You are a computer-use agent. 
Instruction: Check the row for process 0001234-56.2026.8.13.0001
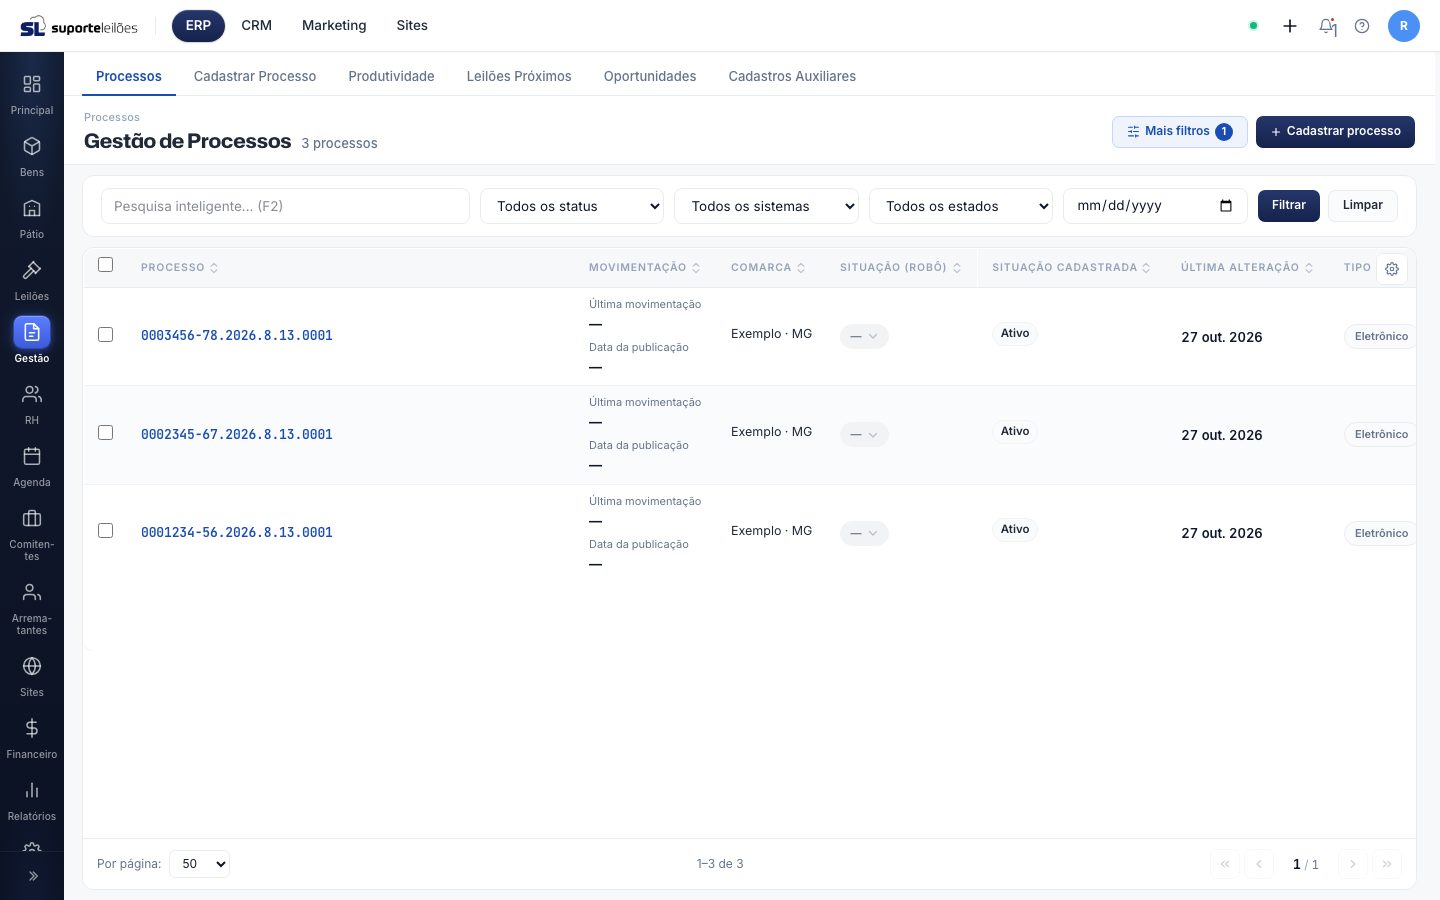[x=105, y=531]
